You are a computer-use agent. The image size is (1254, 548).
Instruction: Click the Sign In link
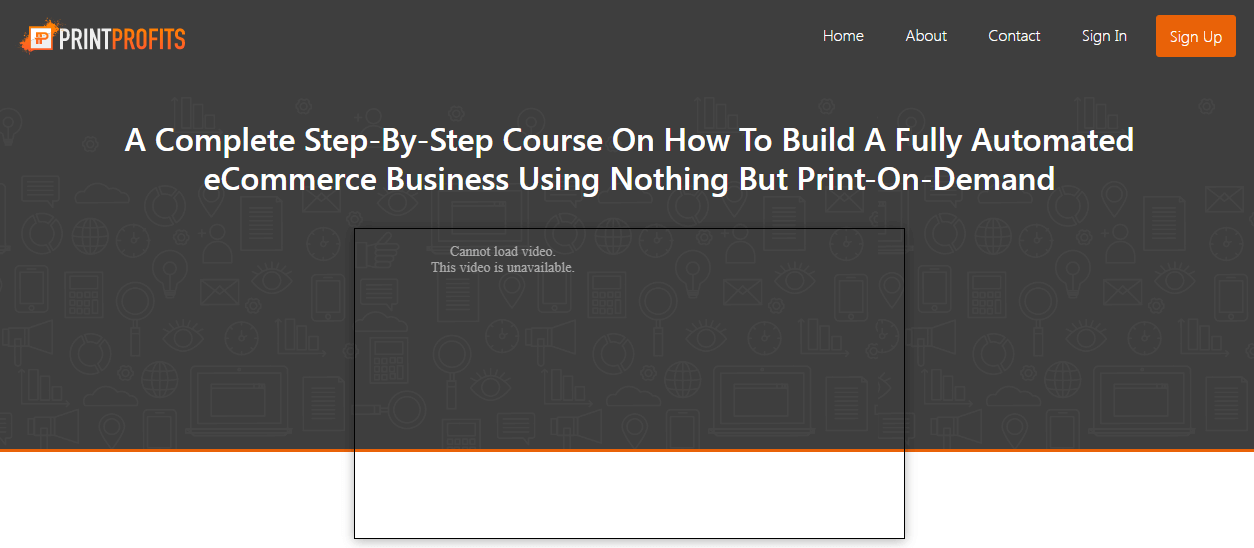pos(1104,36)
